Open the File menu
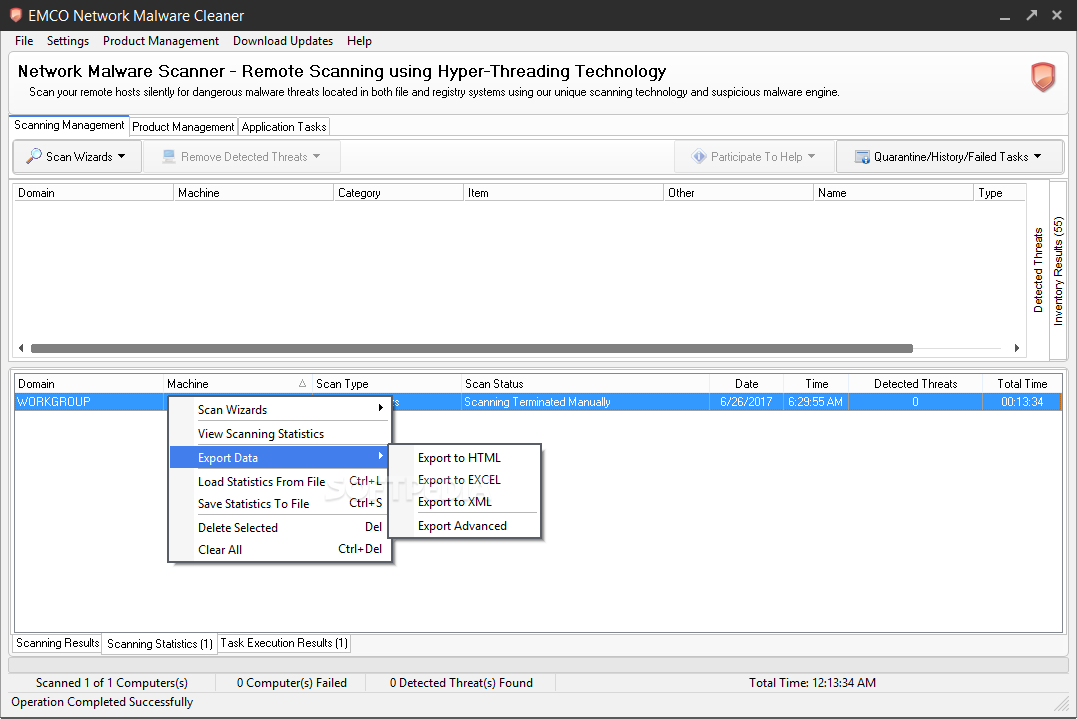The image size is (1077, 719). tap(24, 41)
